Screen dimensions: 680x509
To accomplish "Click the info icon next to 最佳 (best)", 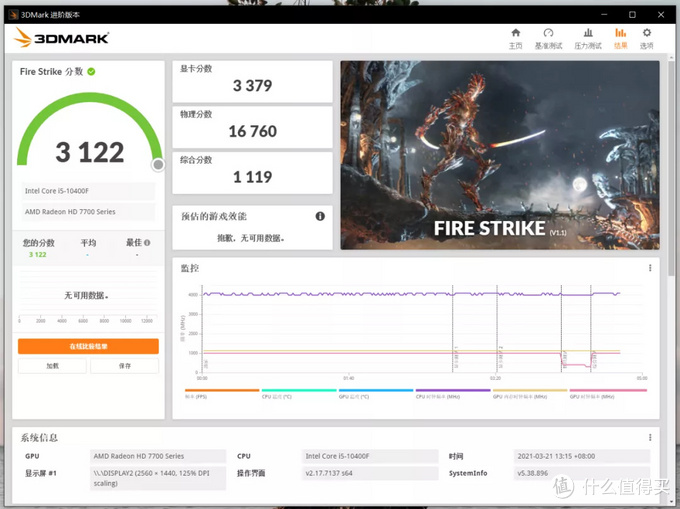I will [x=147, y=242].
